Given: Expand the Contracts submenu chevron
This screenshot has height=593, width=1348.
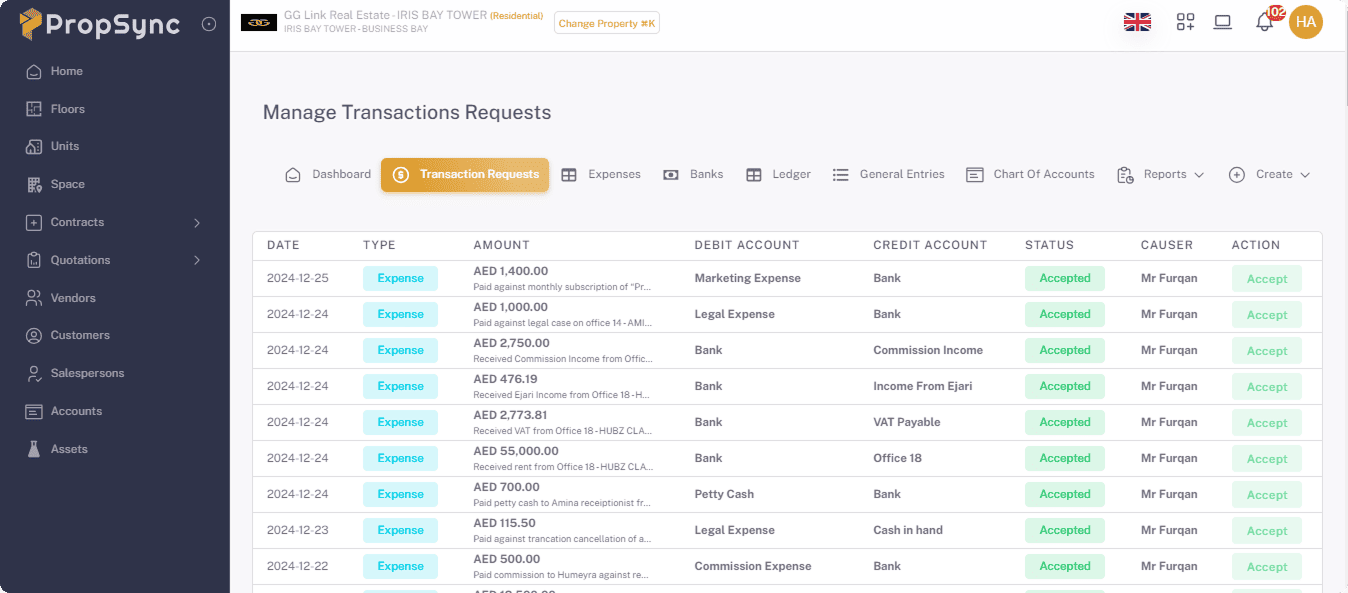Looking at the screenshot, I should click(x=197, y=222).
